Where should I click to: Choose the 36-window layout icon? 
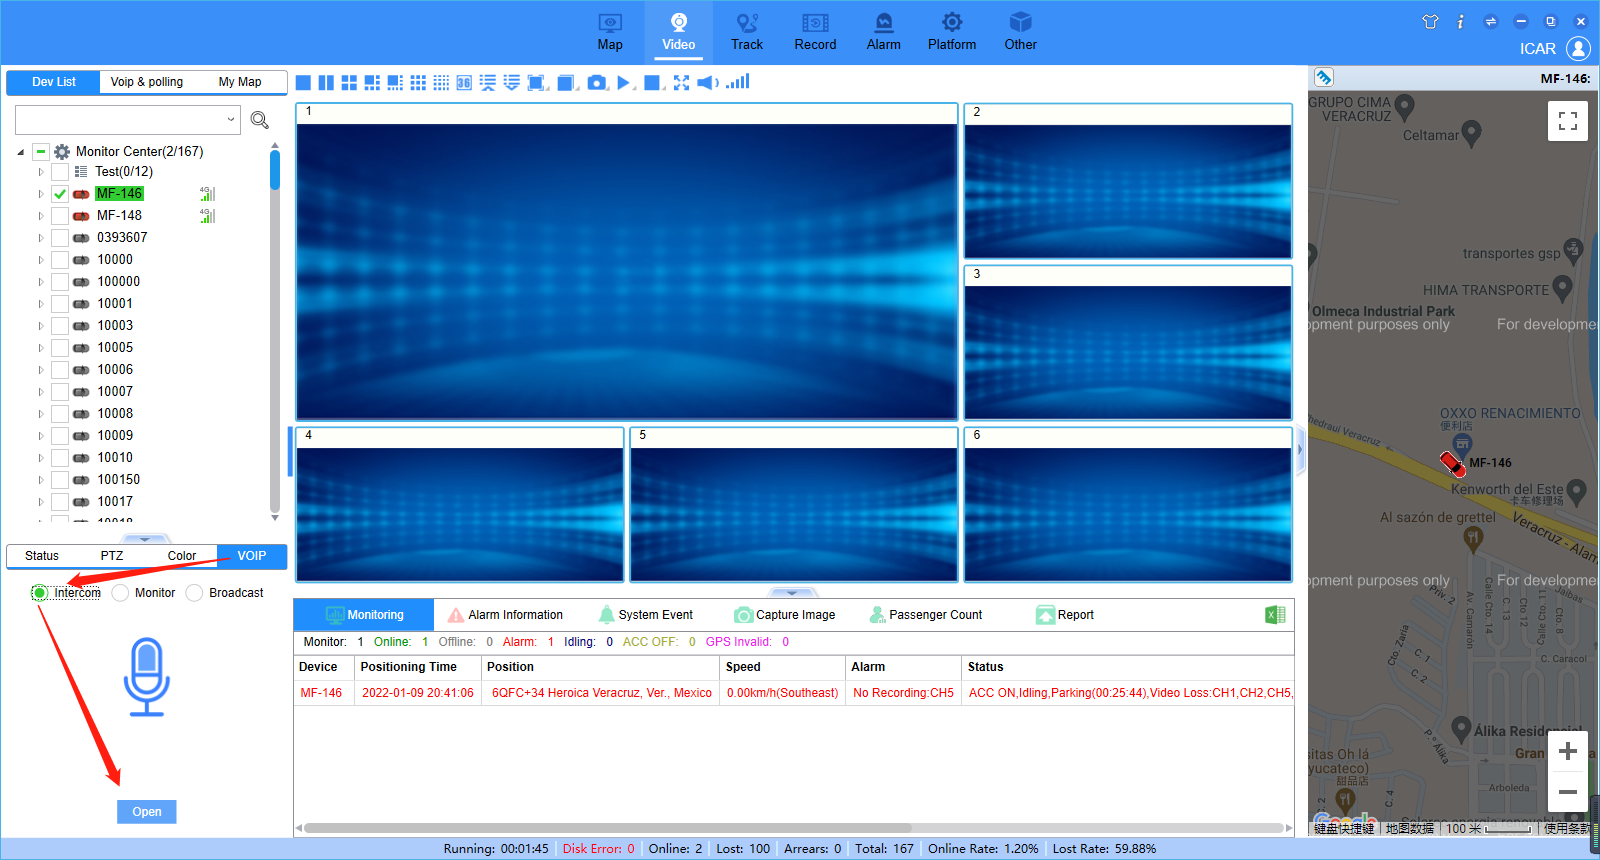click(x=464, y=83)
